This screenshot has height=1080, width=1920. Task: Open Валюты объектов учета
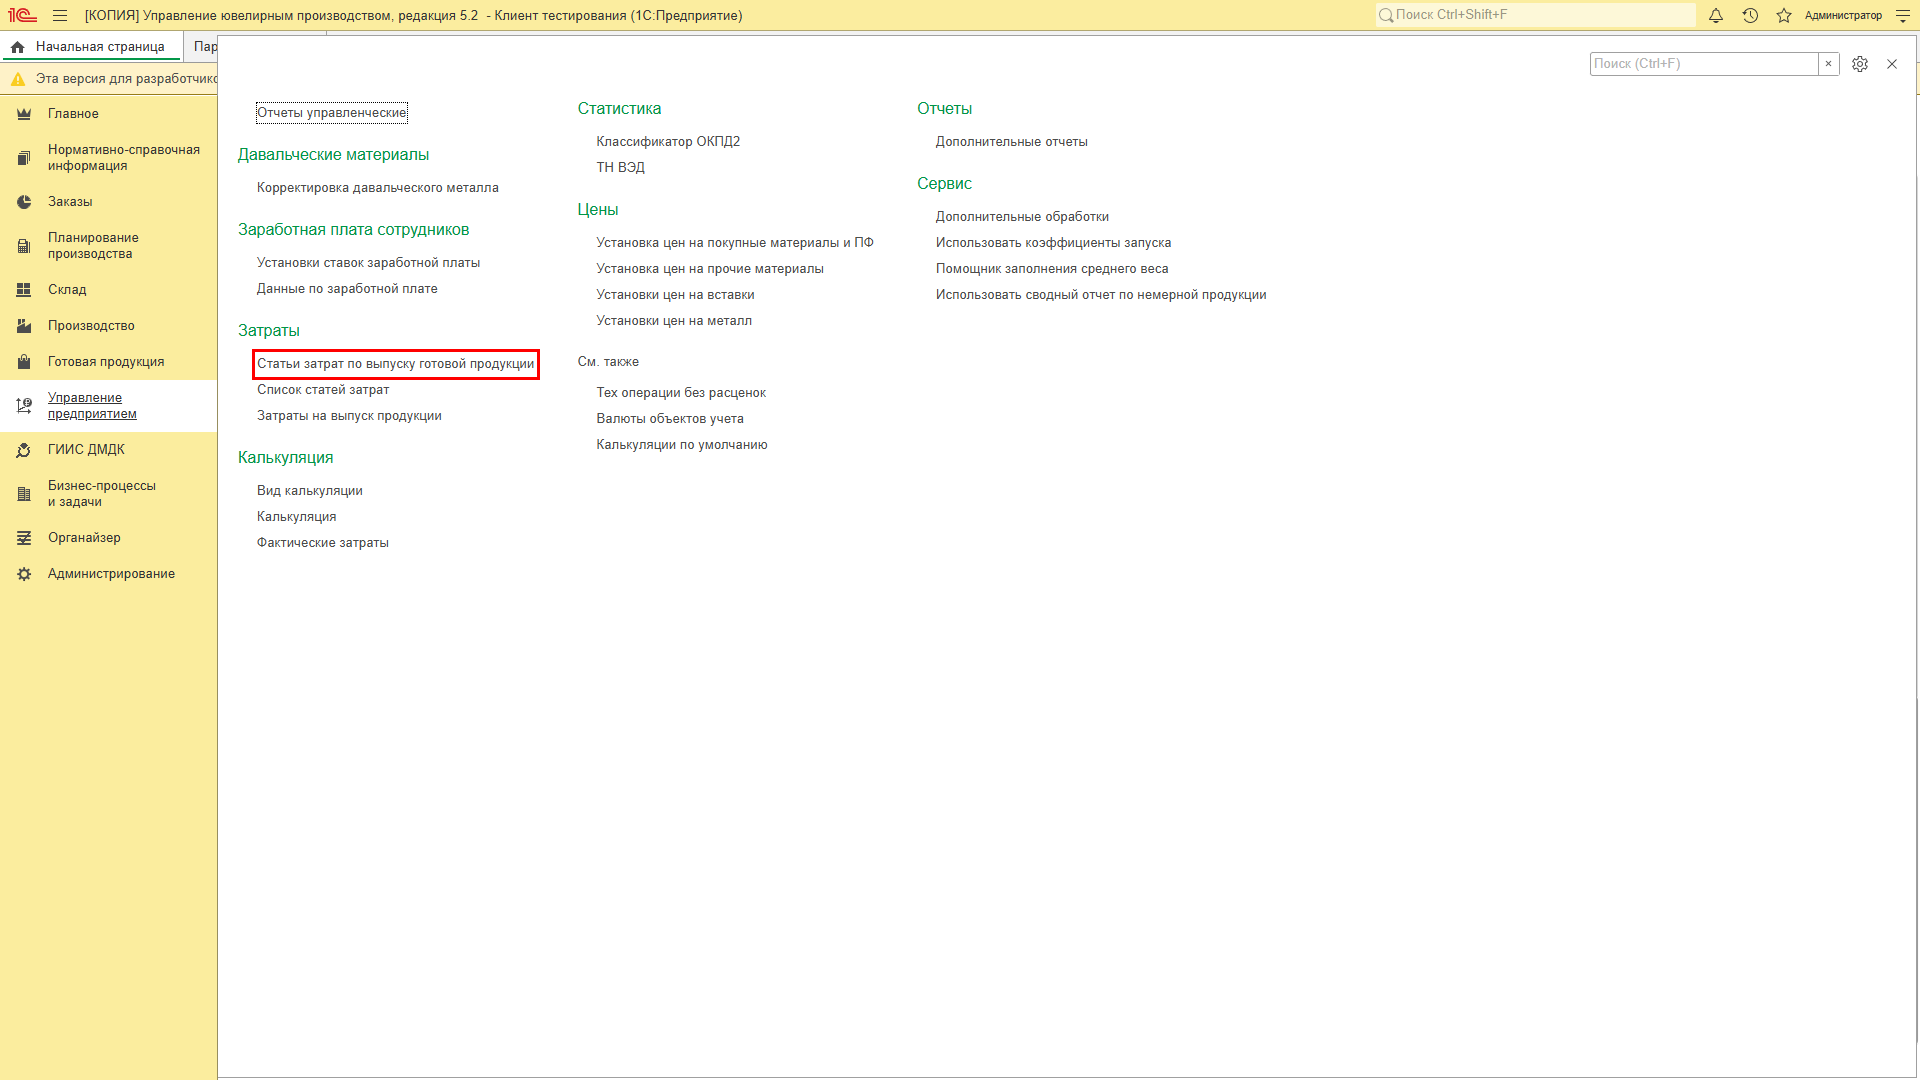click(x=670, y=419)
